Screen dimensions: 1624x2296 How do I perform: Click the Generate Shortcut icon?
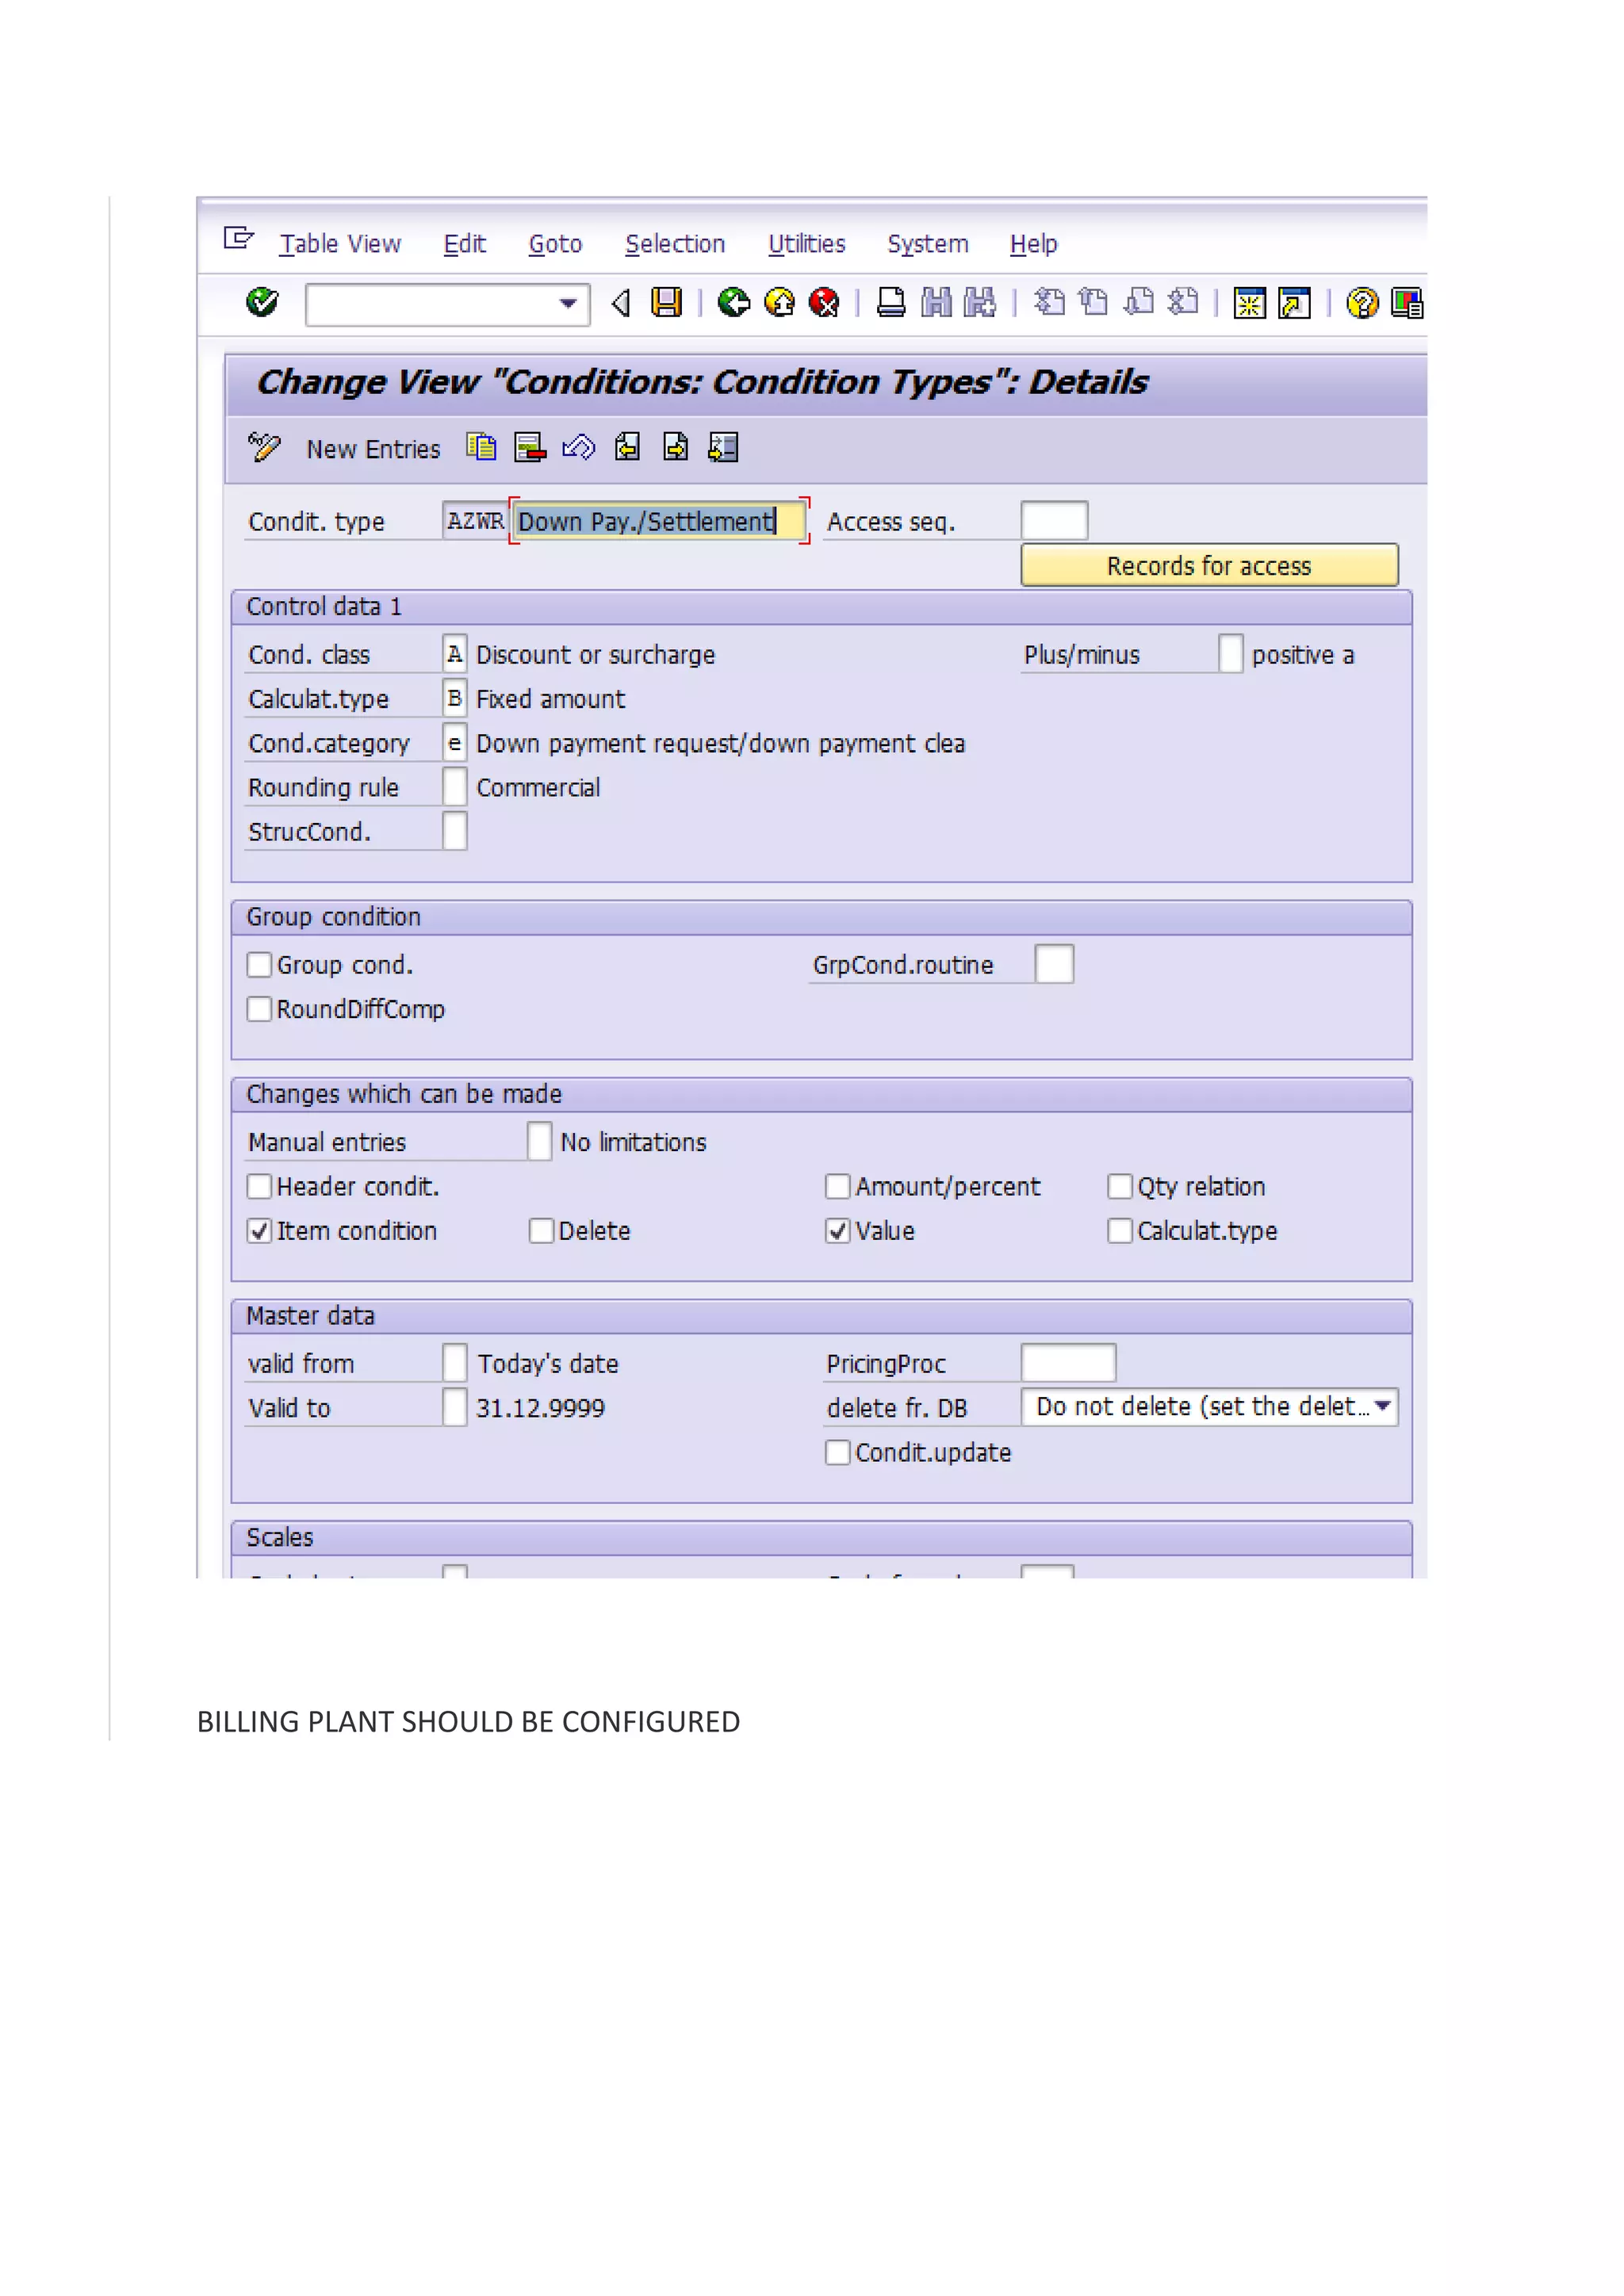tap(1295, 302)
